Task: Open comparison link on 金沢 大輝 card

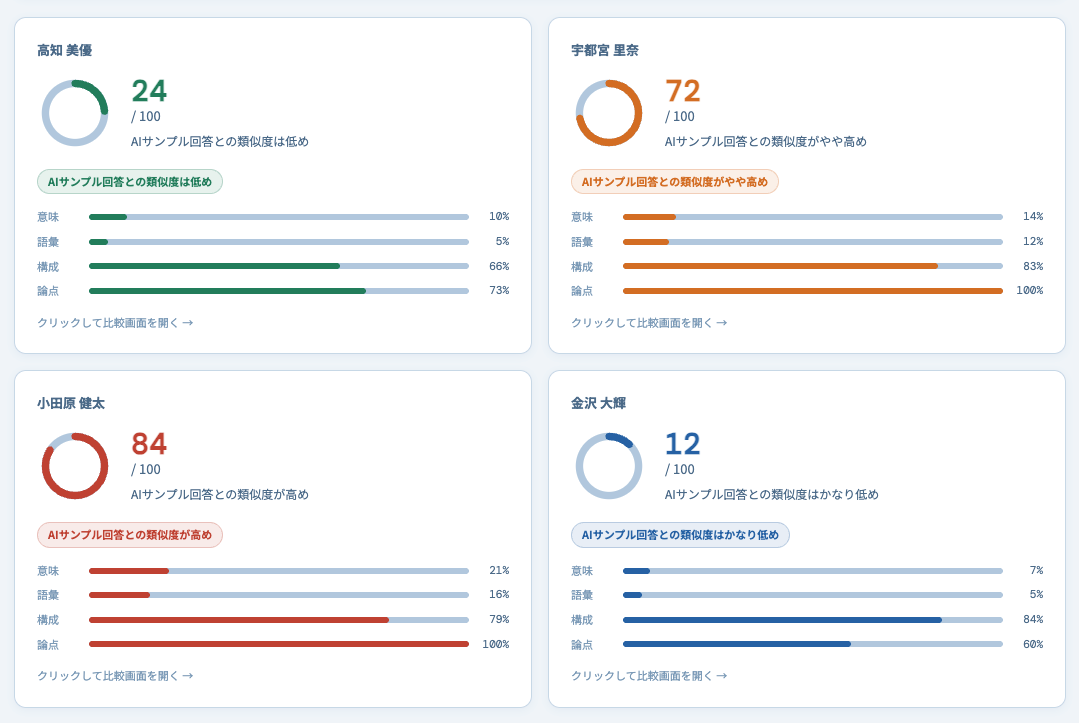Action: click(649, 676)
